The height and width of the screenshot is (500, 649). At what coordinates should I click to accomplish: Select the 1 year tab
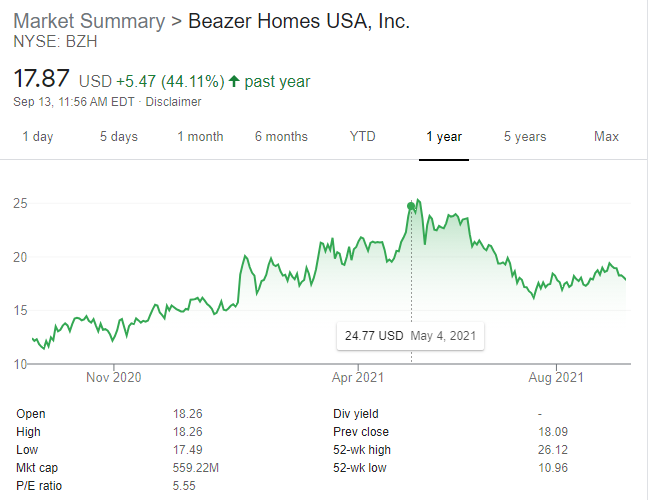443,137
